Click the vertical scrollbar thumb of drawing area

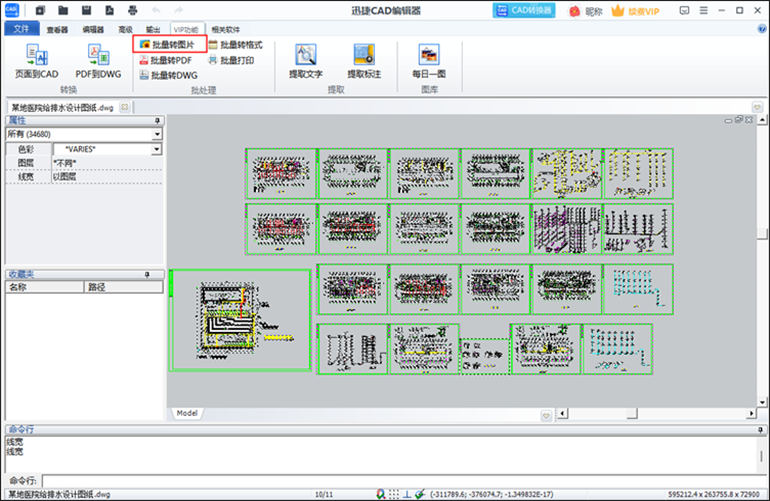click(762, 233)
